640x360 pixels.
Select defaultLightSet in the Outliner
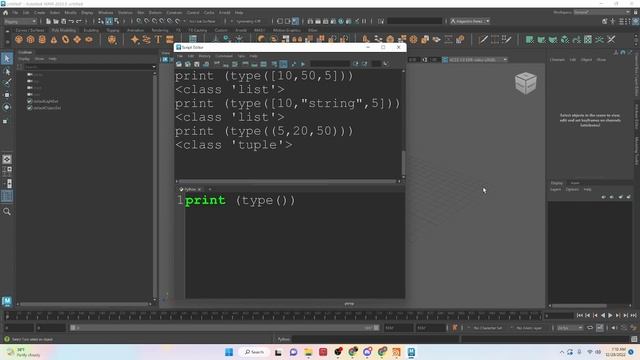46,101
